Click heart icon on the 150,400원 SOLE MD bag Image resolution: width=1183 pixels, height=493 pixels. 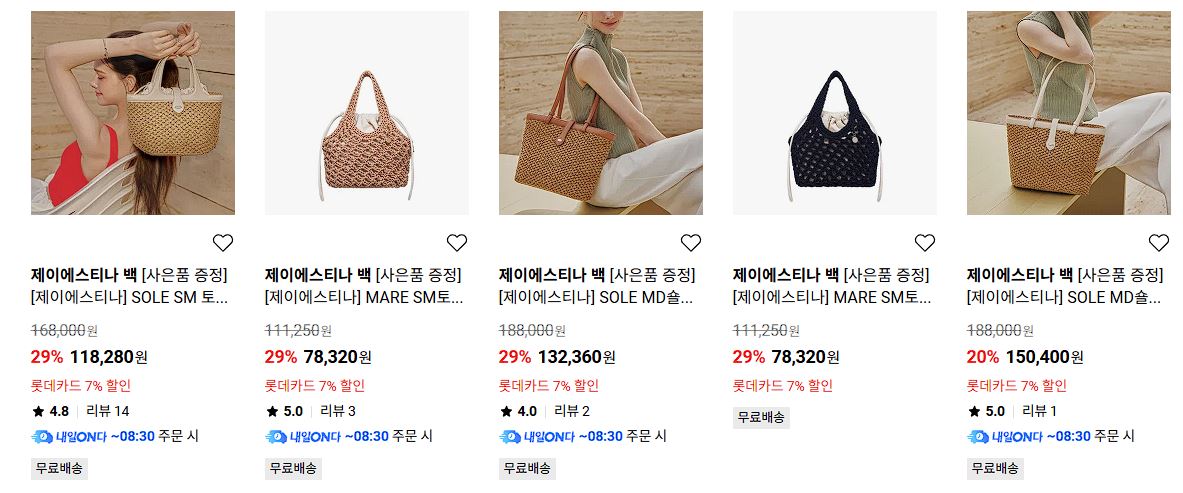pos(1158,242)
